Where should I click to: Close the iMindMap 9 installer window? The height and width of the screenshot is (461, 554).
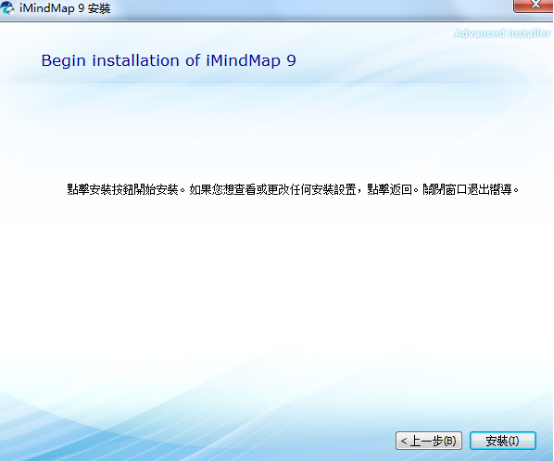(x=534, y=5)
